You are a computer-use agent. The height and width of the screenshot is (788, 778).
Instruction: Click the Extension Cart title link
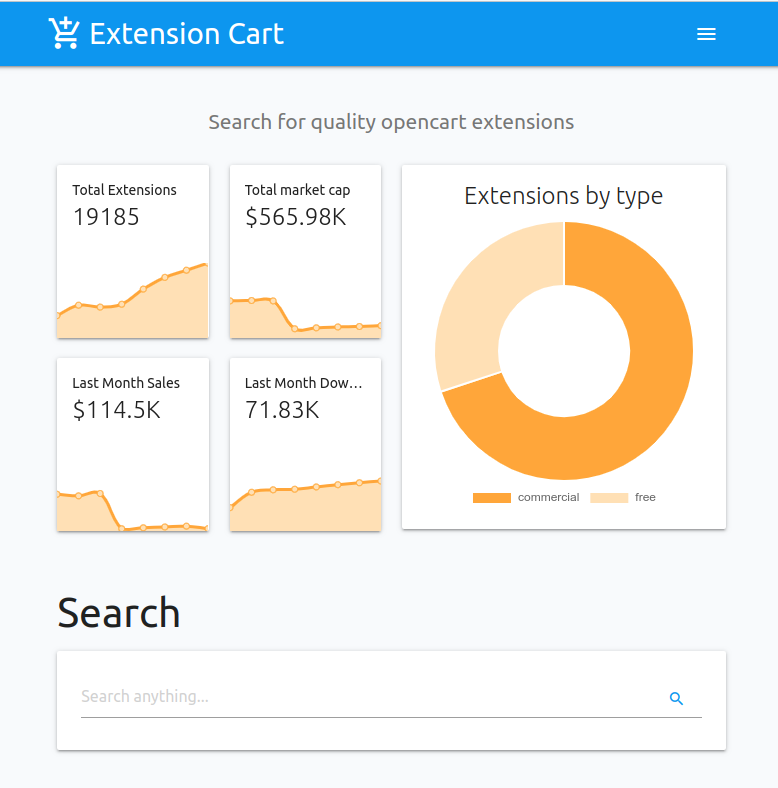(186, 34)
